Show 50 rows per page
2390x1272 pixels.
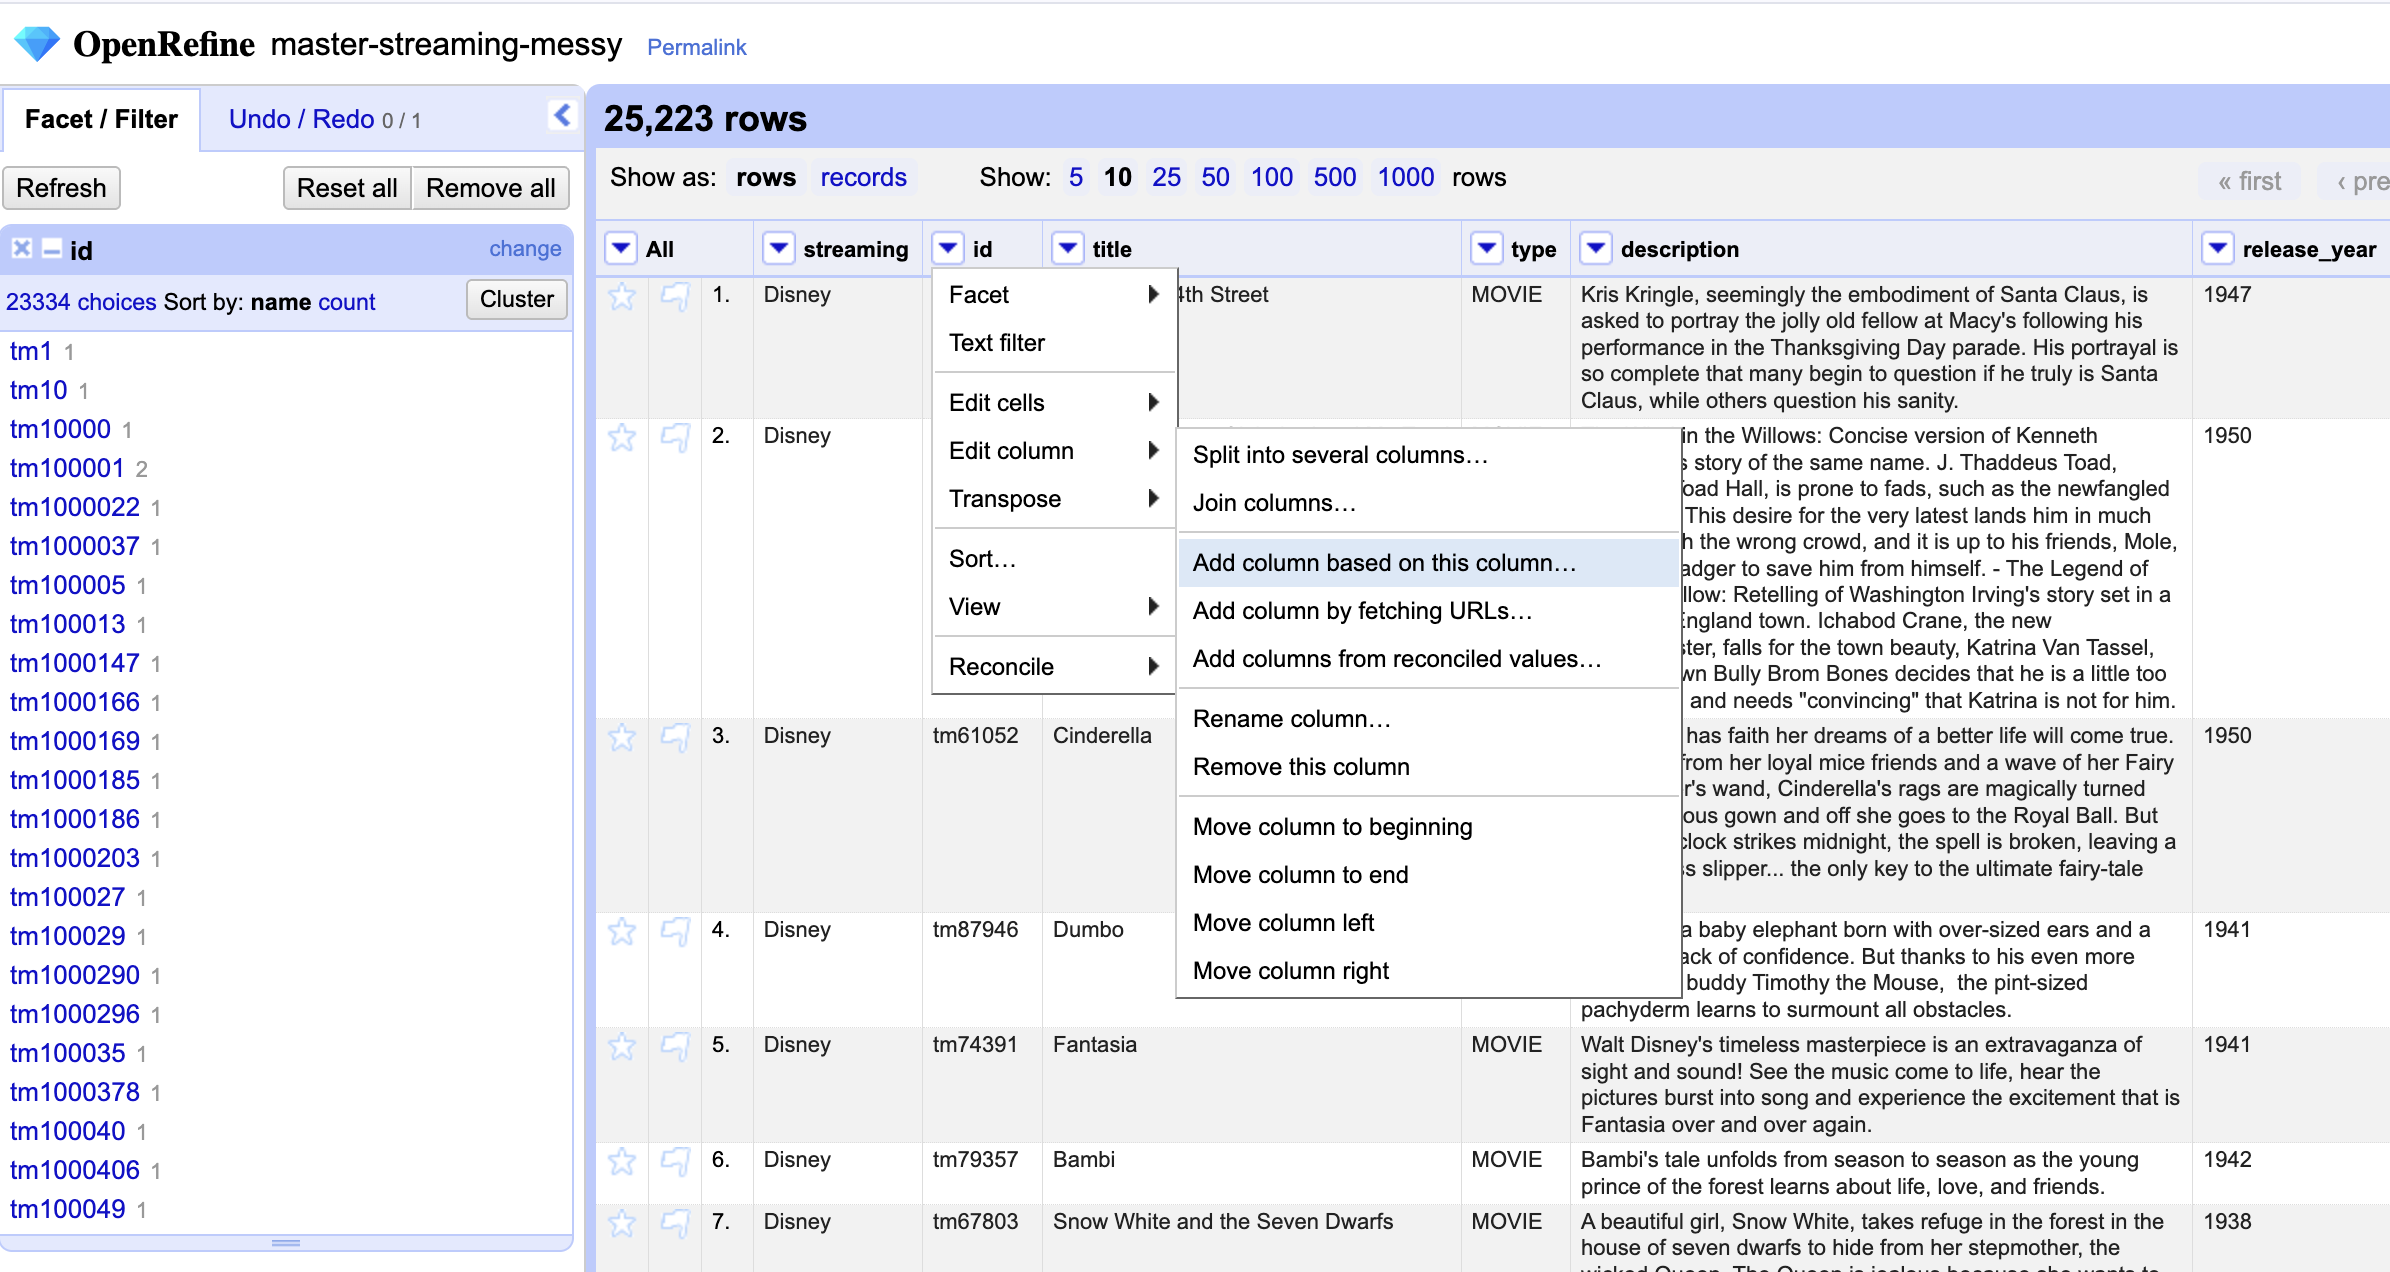click(x=1215, y=177)
